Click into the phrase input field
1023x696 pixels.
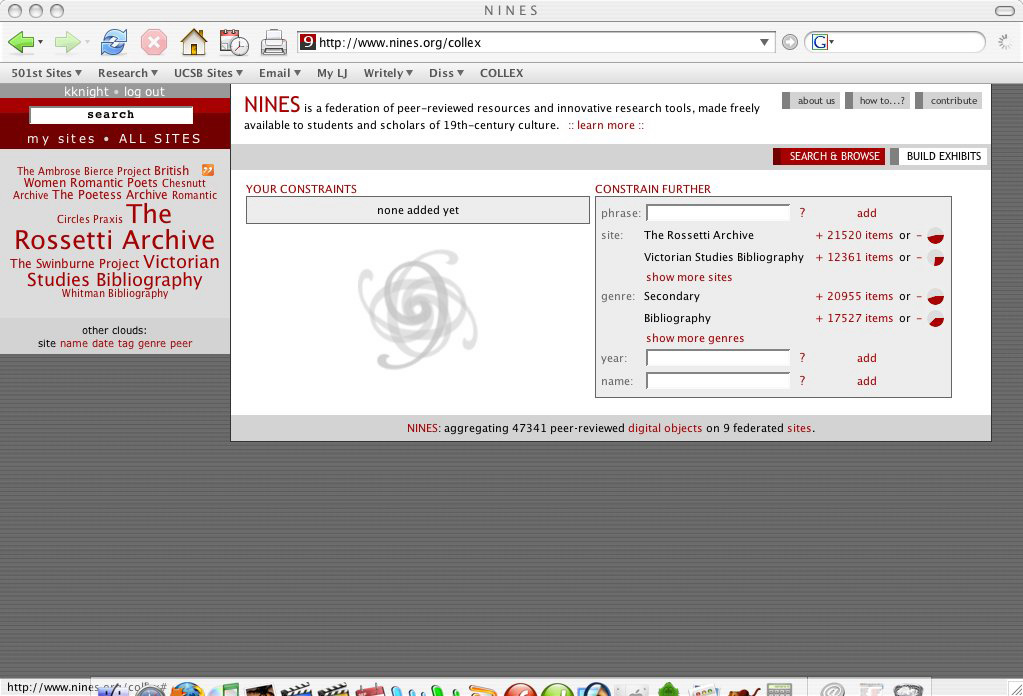point(718,213)
